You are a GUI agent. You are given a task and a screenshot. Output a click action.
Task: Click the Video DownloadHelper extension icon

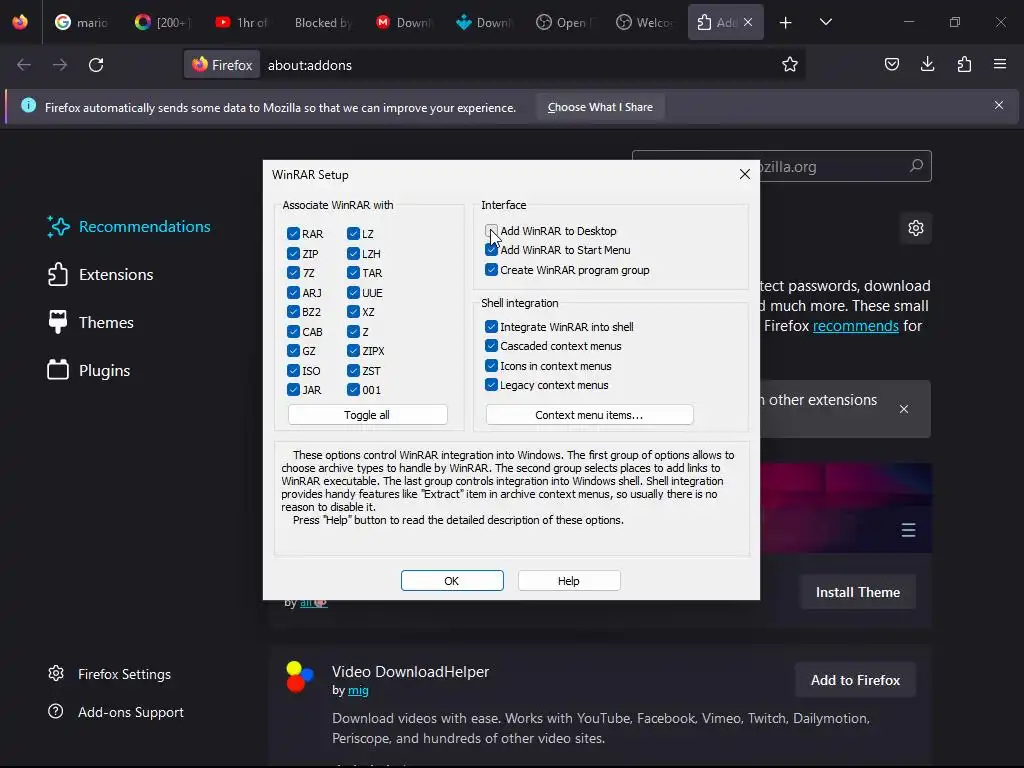(x=300, y=677)
